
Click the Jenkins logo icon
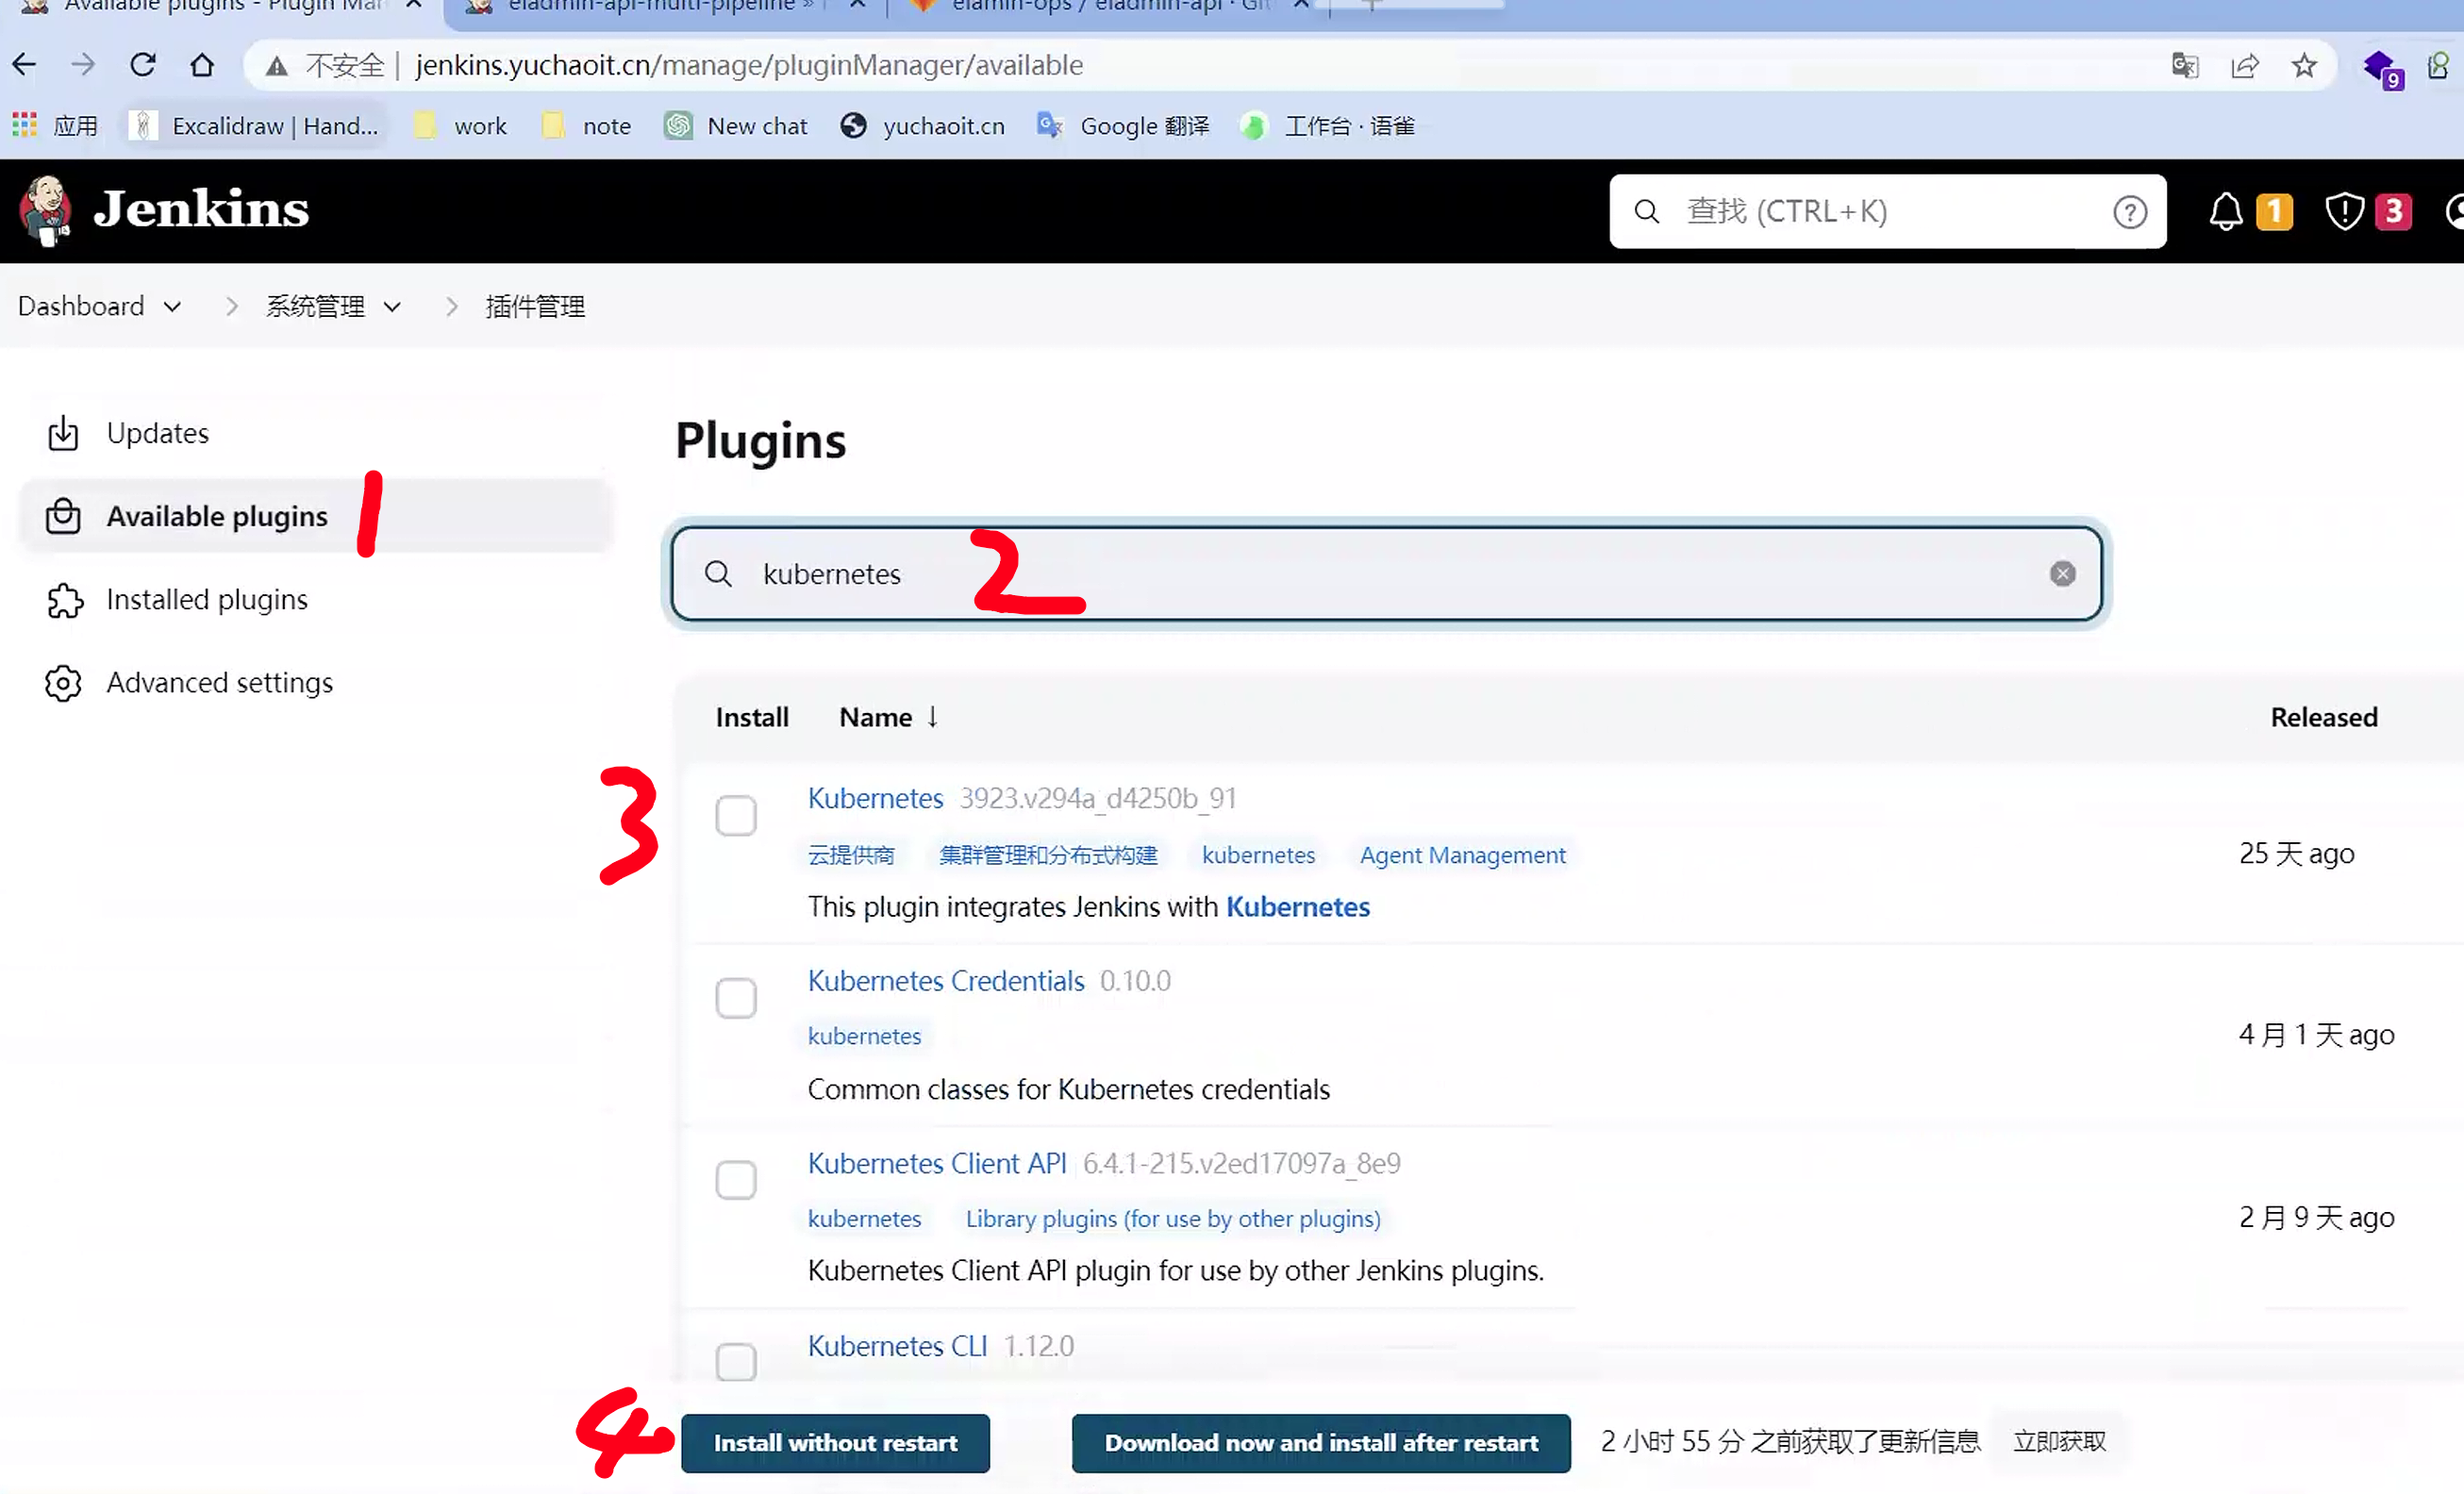pyautogui.click(x=44, y=210)
